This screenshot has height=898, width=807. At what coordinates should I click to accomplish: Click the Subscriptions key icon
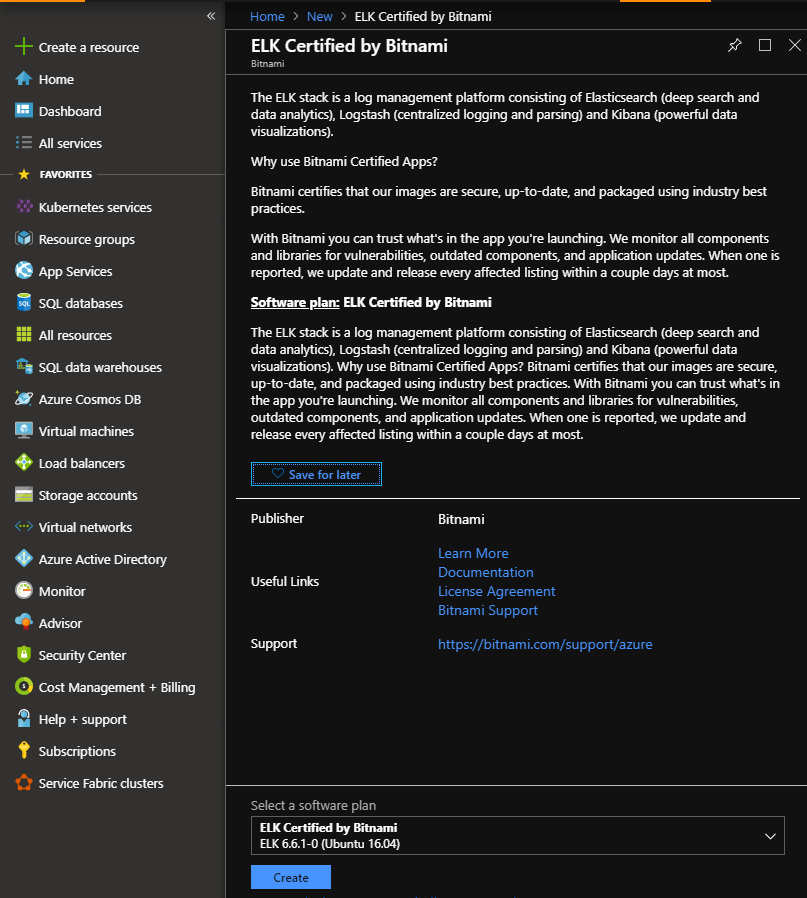24,751
